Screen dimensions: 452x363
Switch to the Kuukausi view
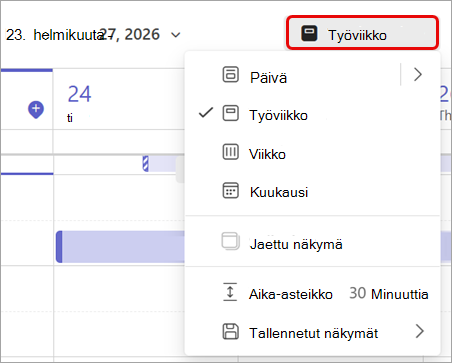(x=312, y=191)
